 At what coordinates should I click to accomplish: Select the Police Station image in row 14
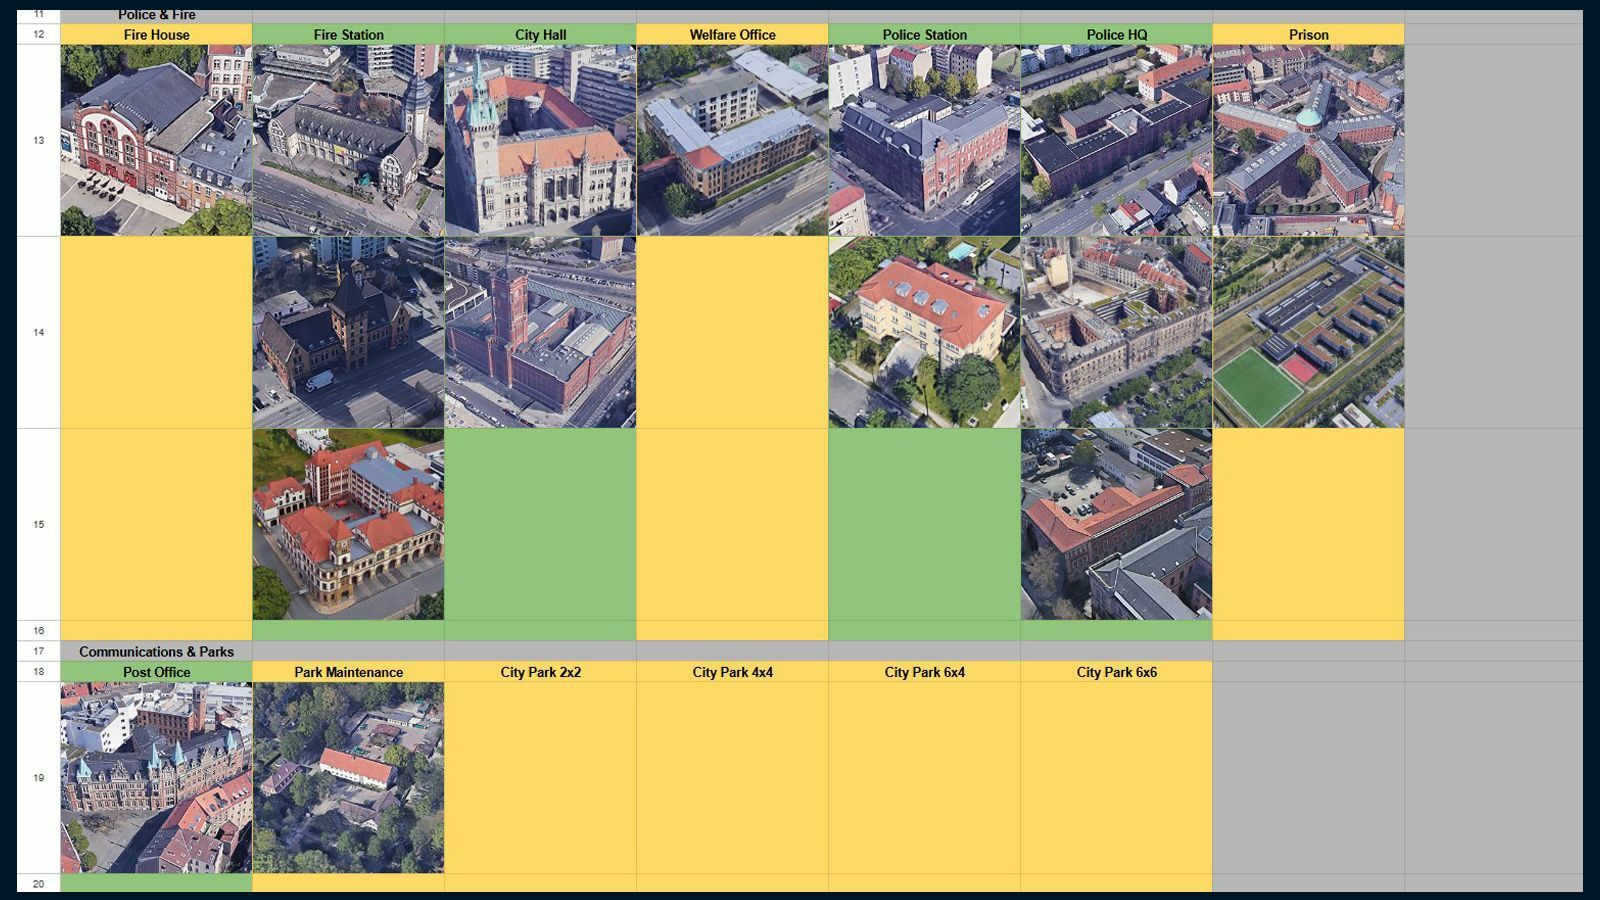tap(924, 332)
